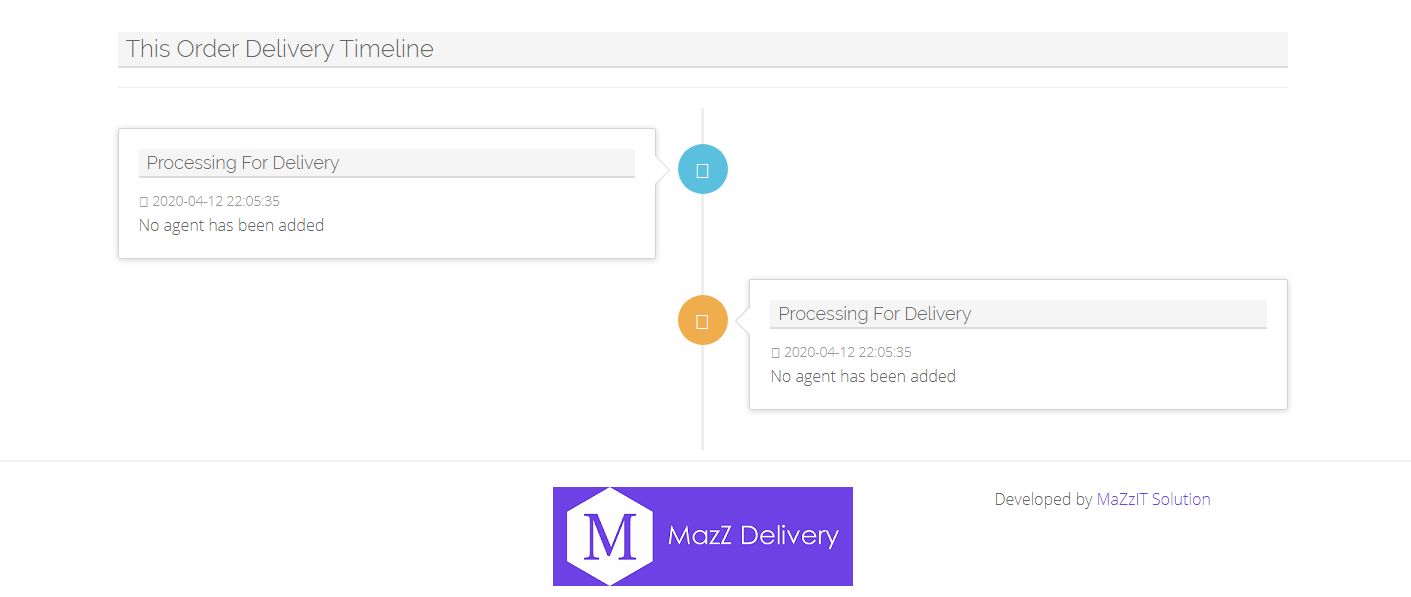Click 'No agent has been added' beside blue marker
This screenshot has height=597, width=1411.
231,225
